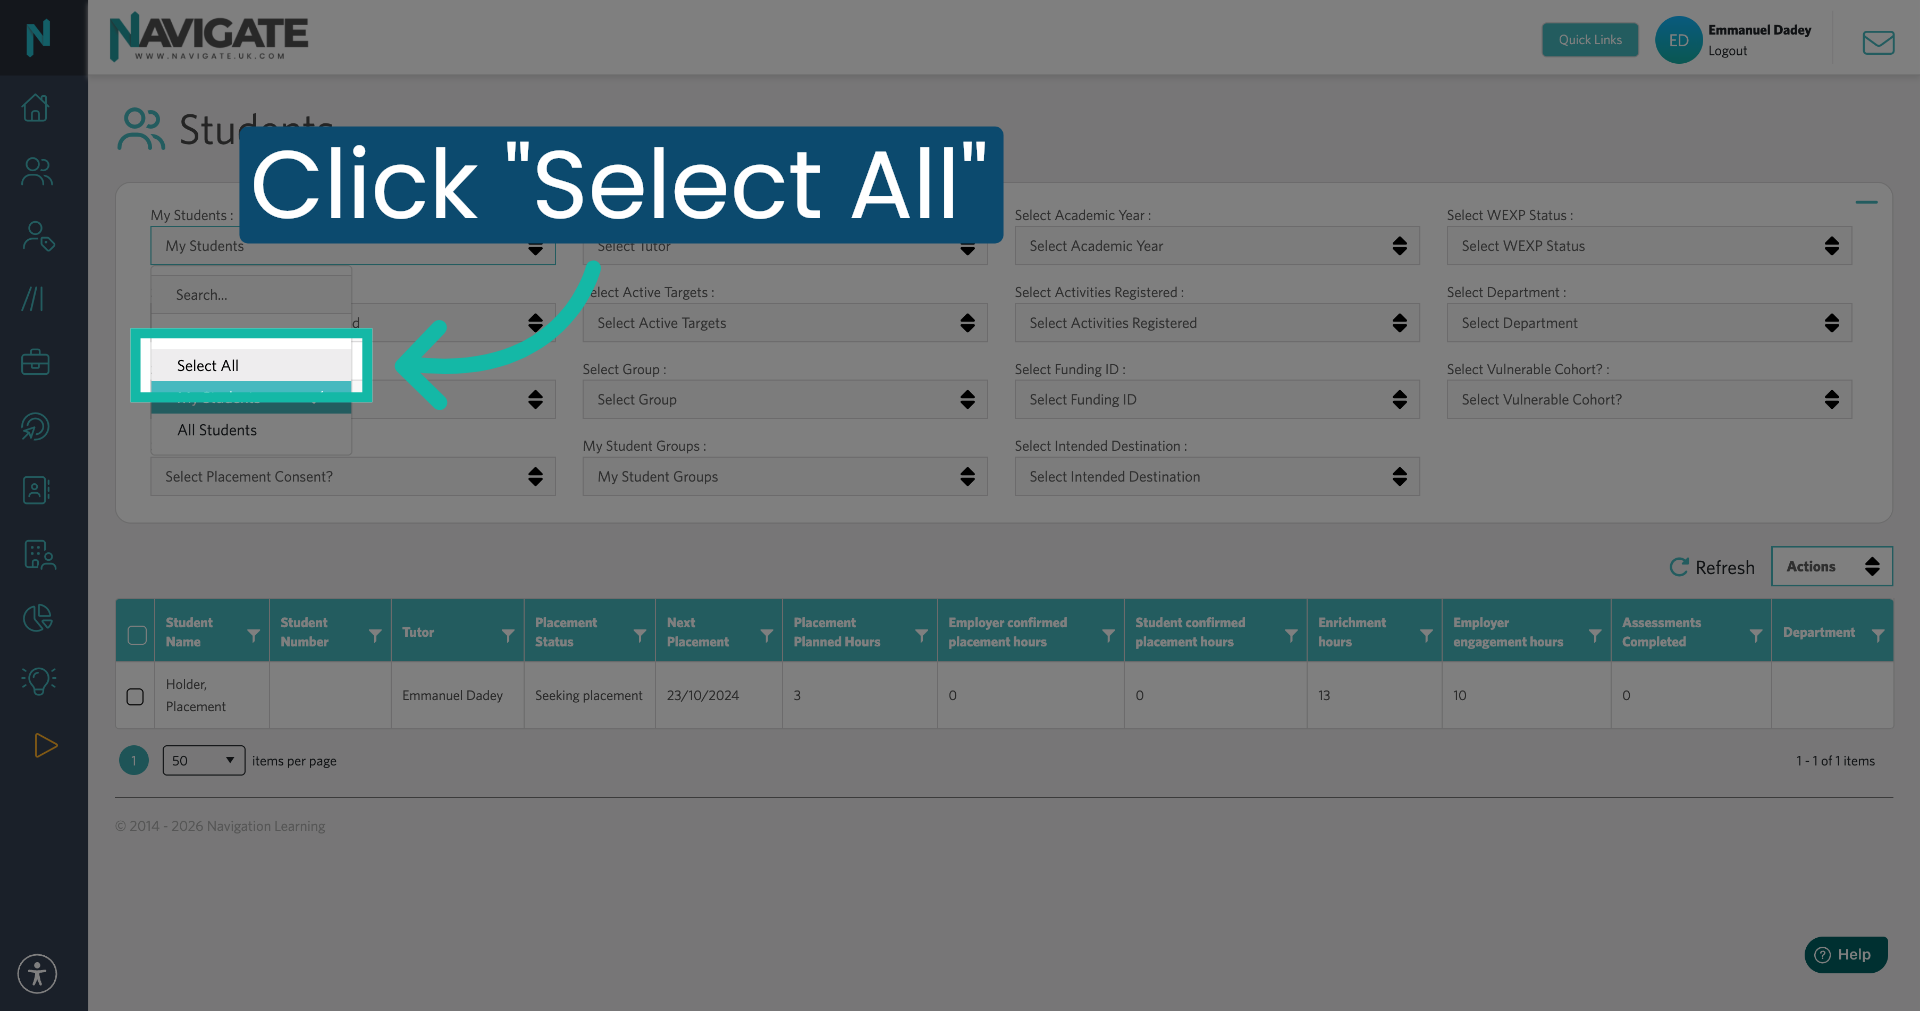Click the messages envelope icon in header
Screen dimensions: 1920x1011
click(x=1878, y=42)
